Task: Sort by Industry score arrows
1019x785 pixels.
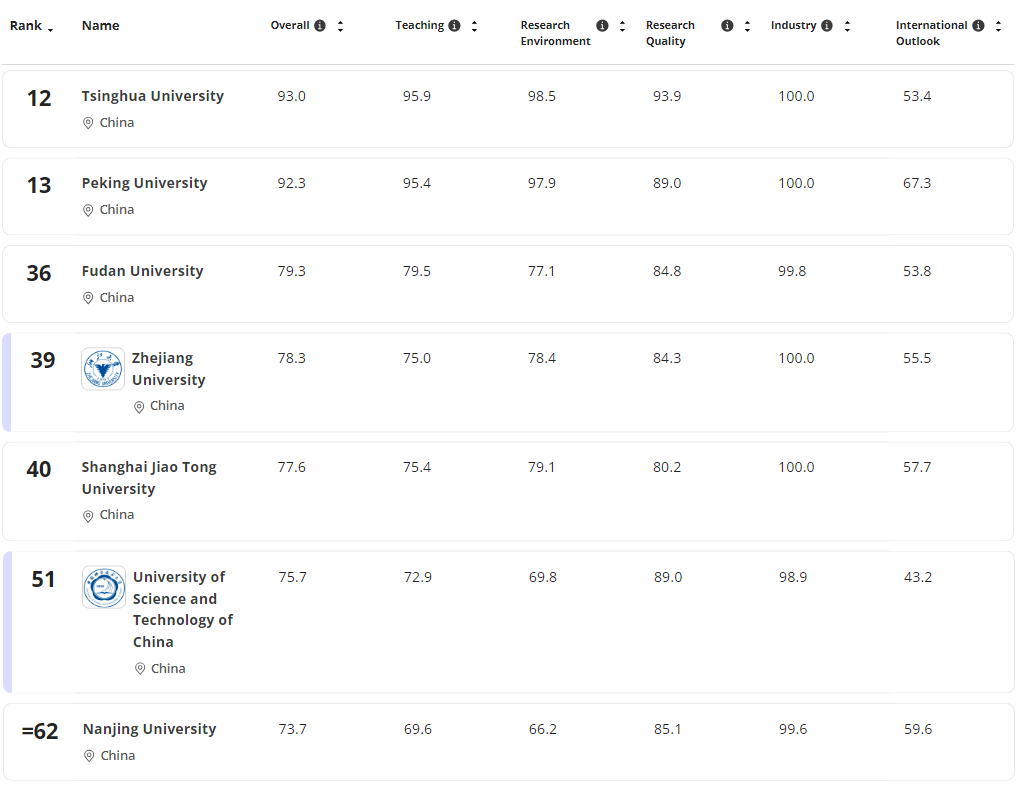Action: tap(847, 26)
